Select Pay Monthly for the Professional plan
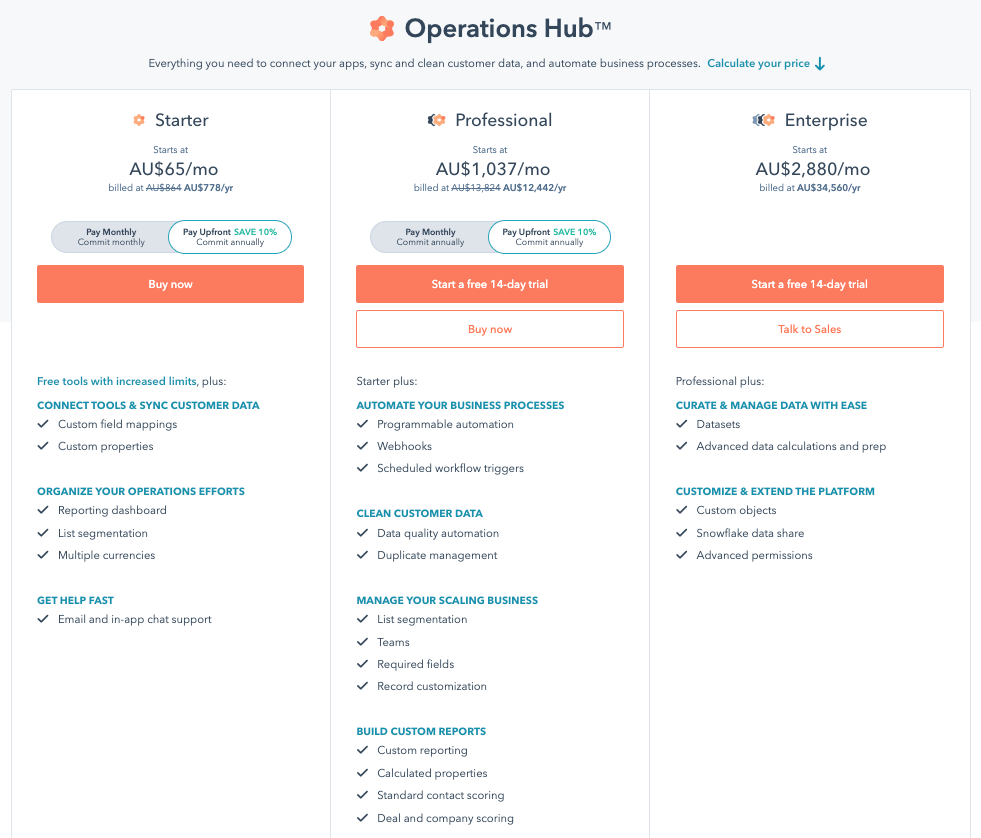Viewport: 981px width, 838px height. [430, 236]
